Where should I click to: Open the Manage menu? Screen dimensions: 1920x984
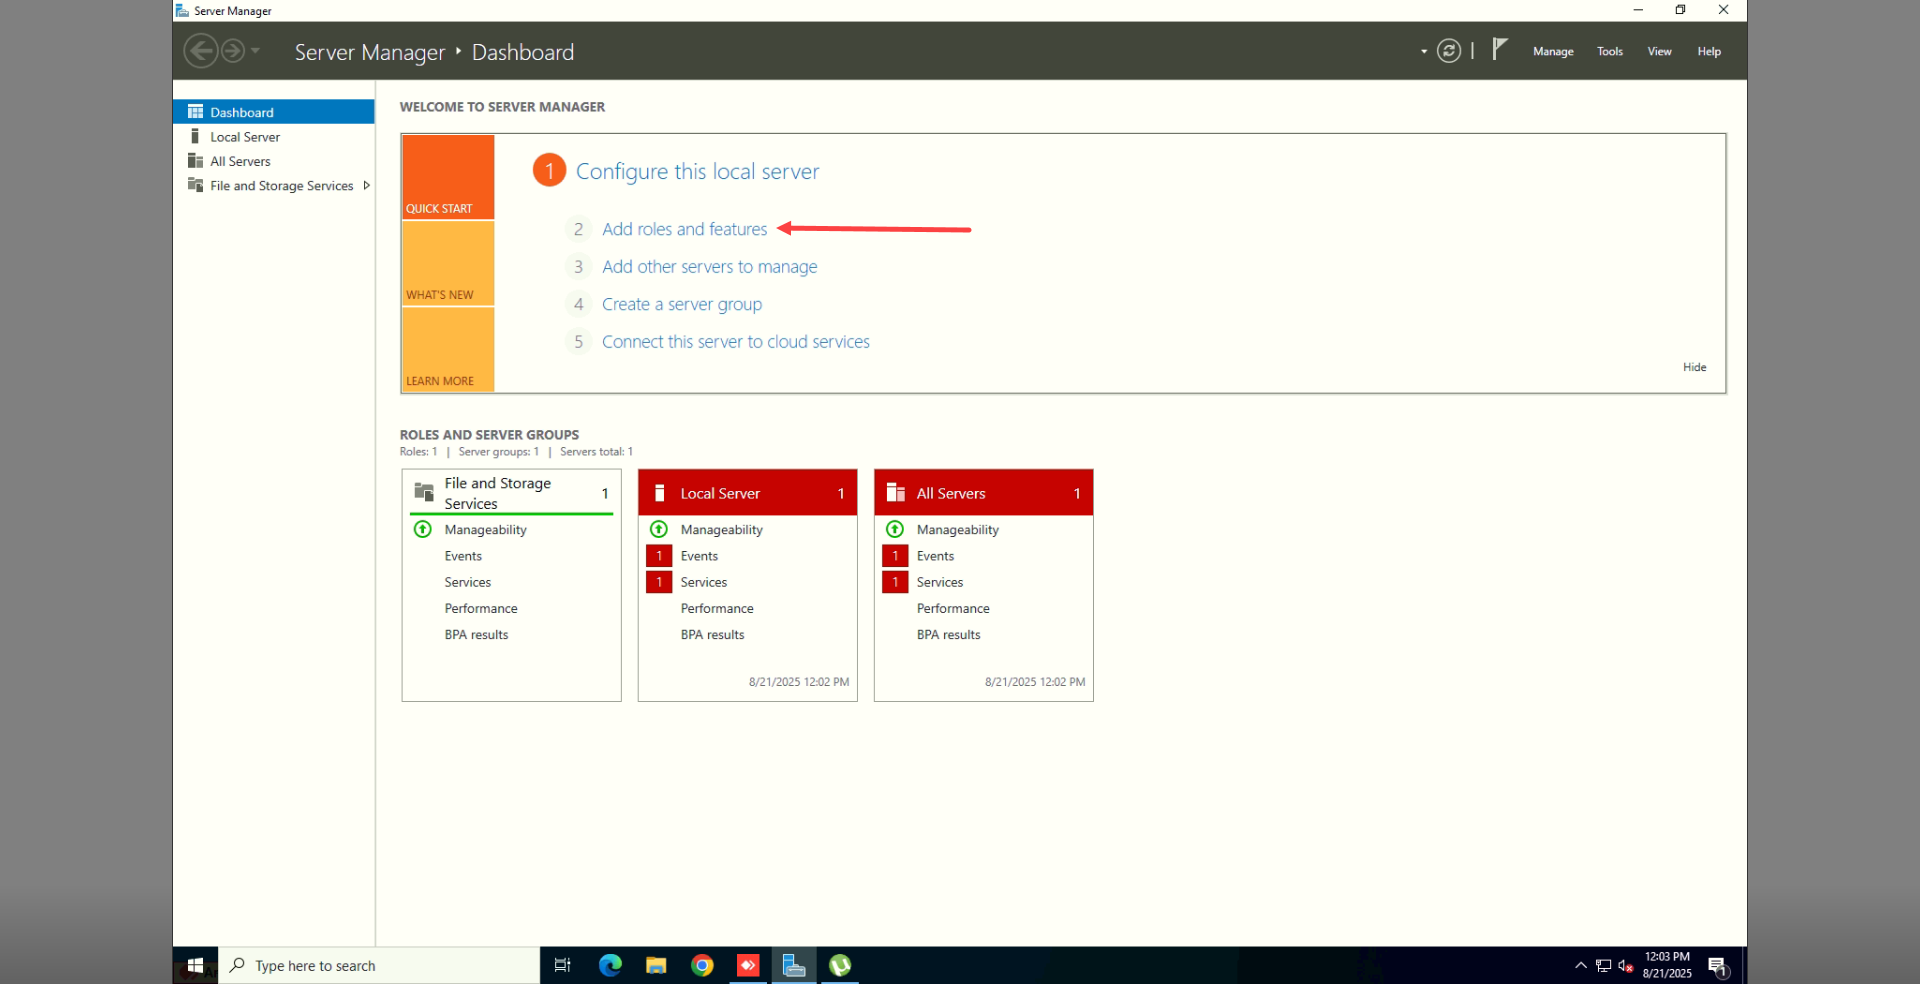click(1553, 52)
